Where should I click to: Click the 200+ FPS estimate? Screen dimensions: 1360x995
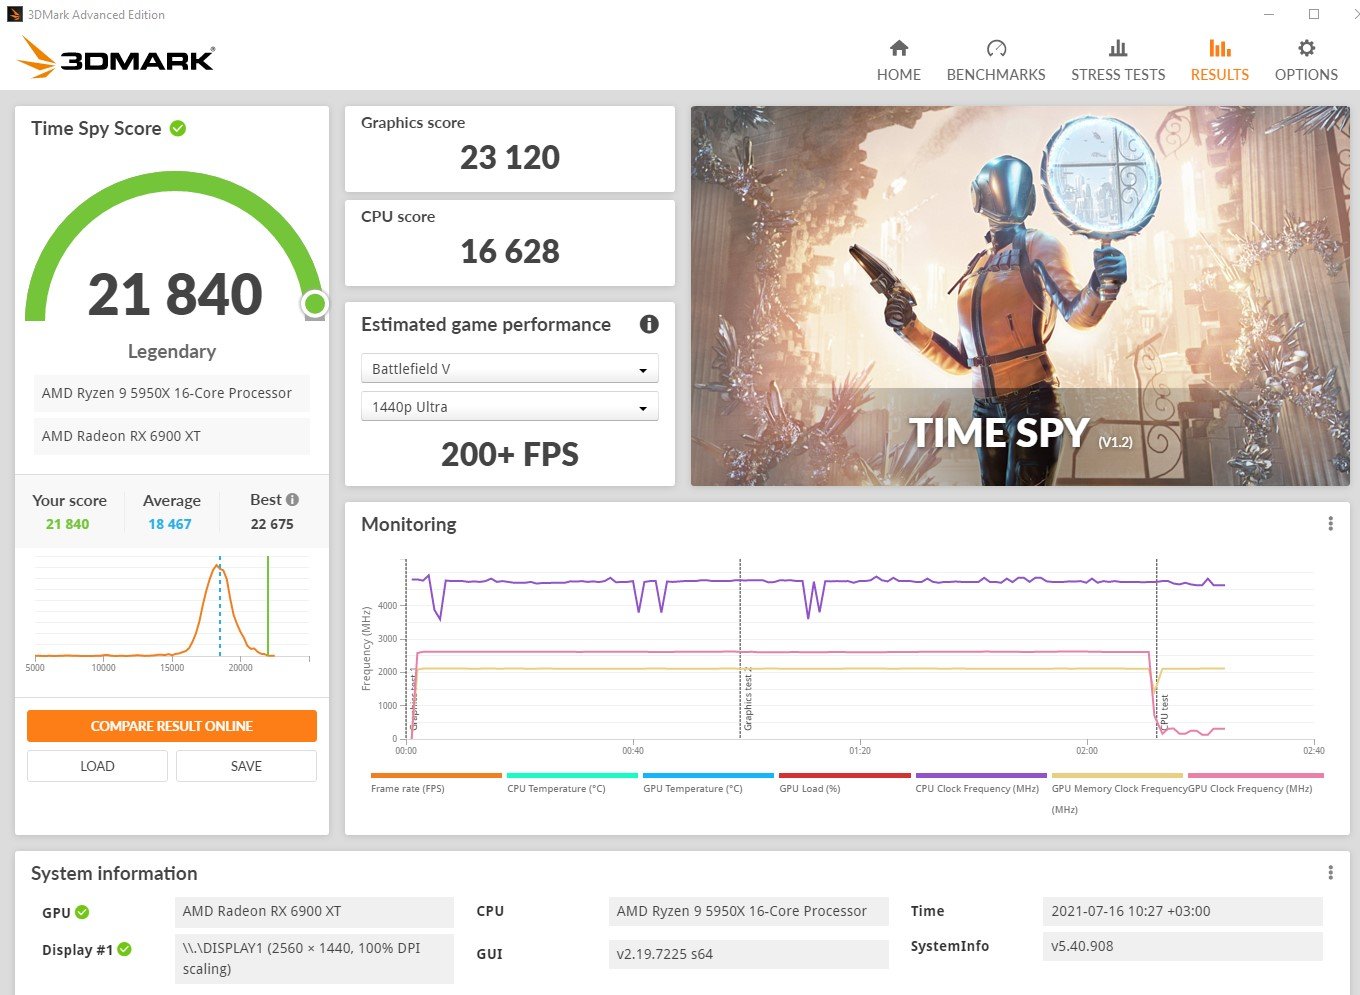tap(510, 455)
